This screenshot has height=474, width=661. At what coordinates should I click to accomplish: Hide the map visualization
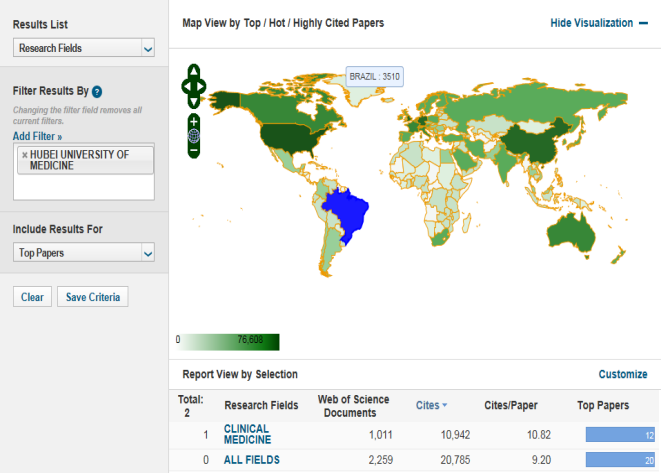point(598,23)
